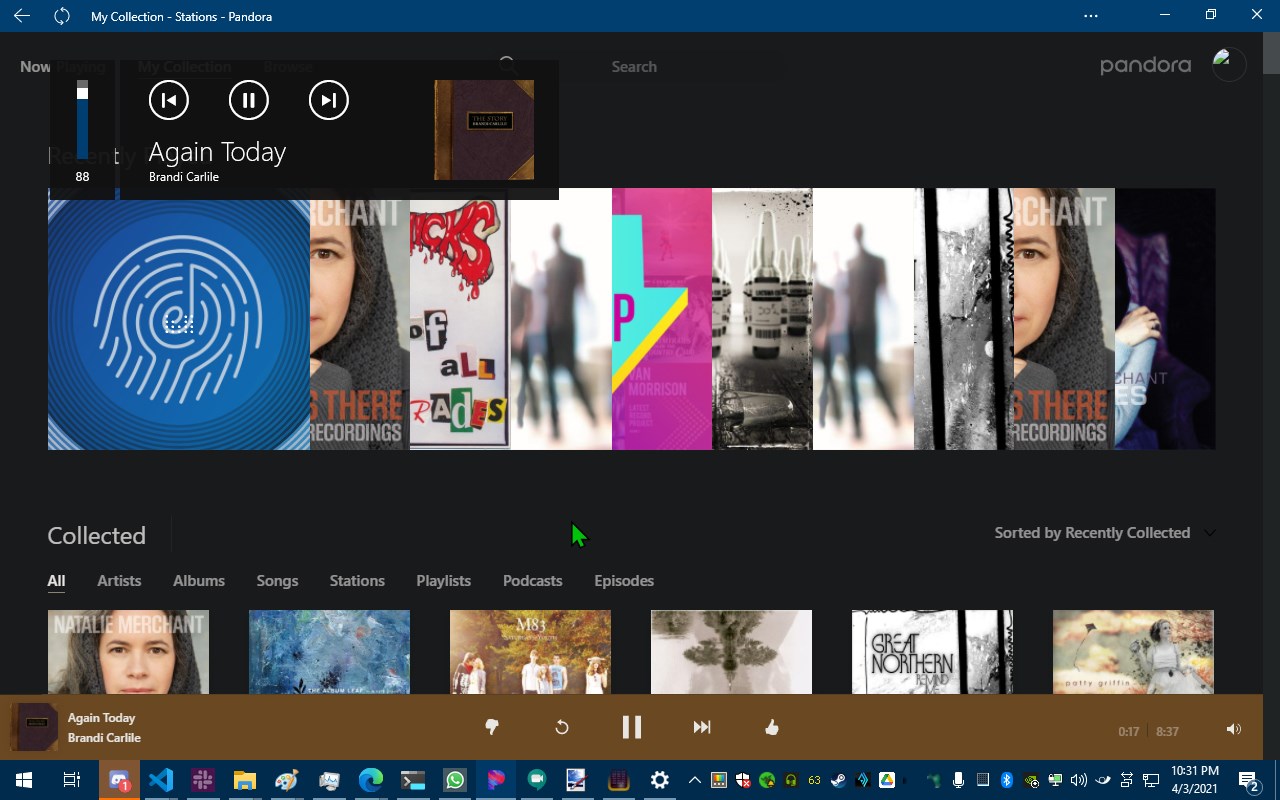Skip song in bottom player bar
1280x800 pixels.
[x=702, y=728]
